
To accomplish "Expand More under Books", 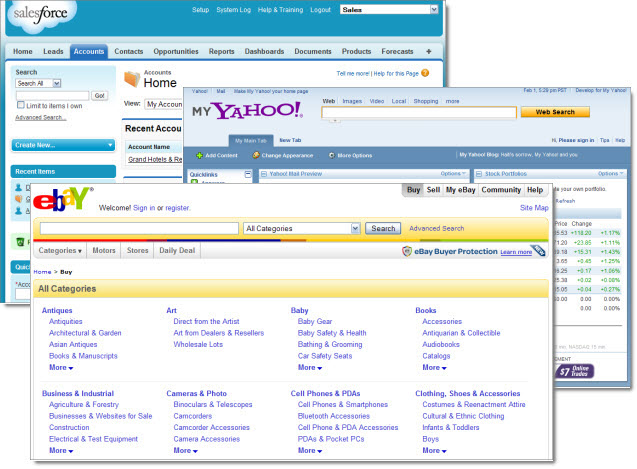I will (x=434, y=367).
